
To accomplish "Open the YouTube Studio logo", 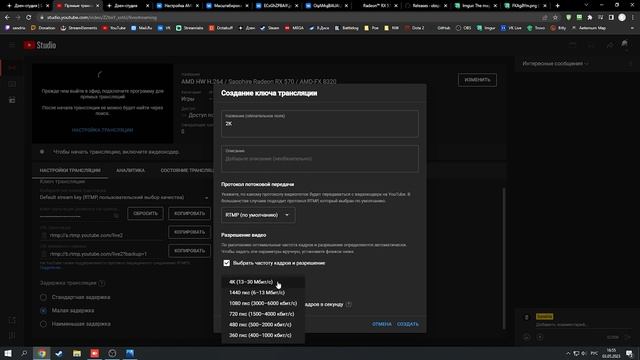I will pos(40,45).
